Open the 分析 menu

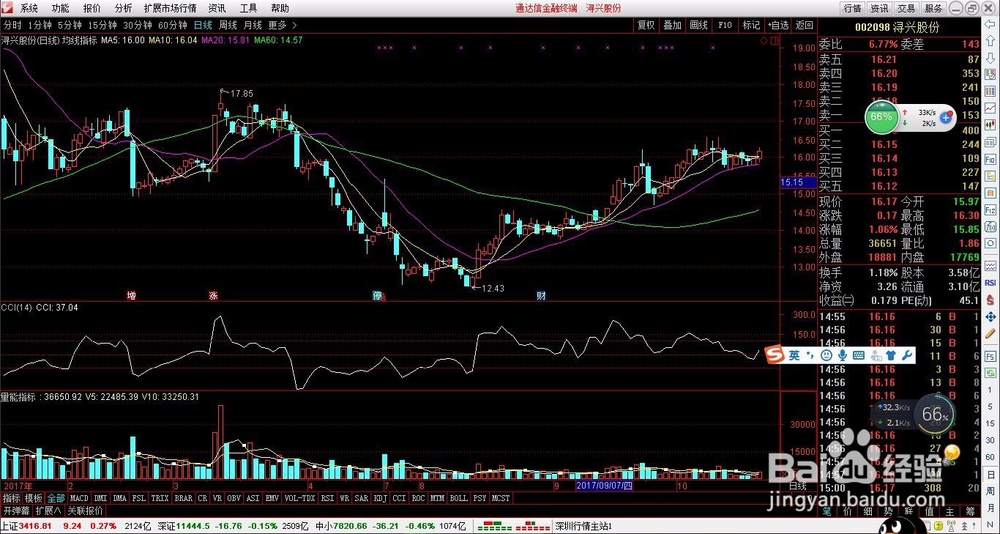124,8
